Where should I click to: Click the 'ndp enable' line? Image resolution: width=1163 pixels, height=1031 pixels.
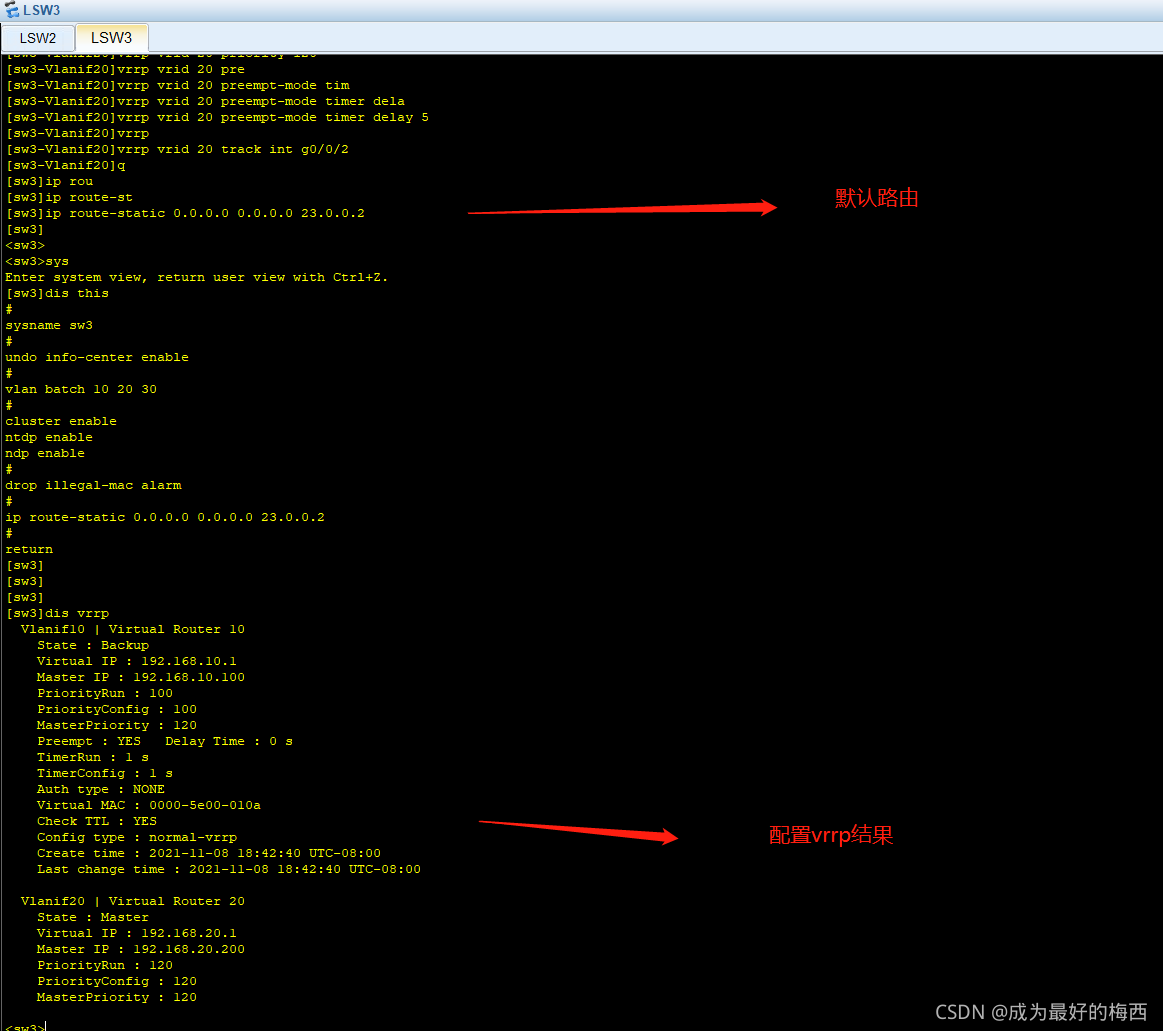[x=45, y=452]
